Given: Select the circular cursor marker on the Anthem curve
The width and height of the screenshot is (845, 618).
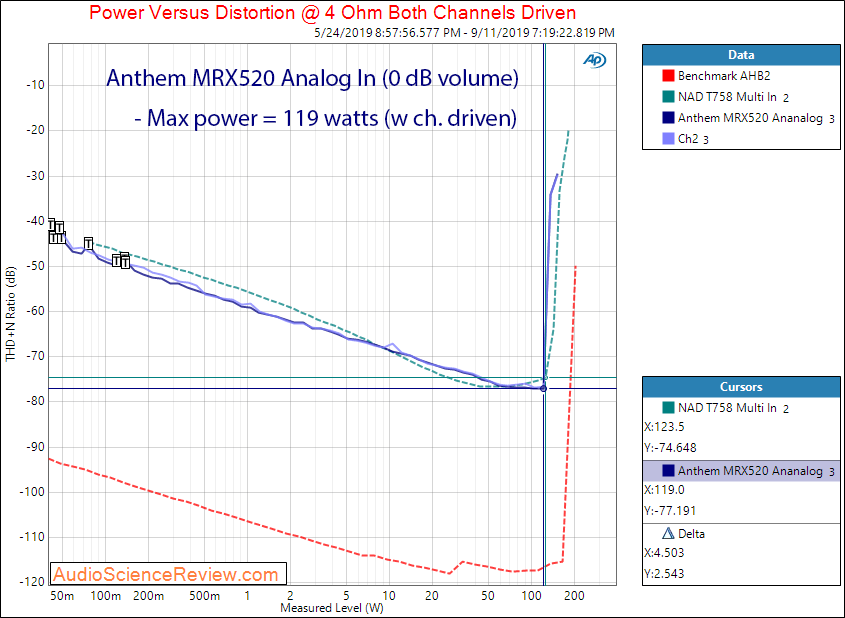Looking at the screenshot, I should pos(543,388).
